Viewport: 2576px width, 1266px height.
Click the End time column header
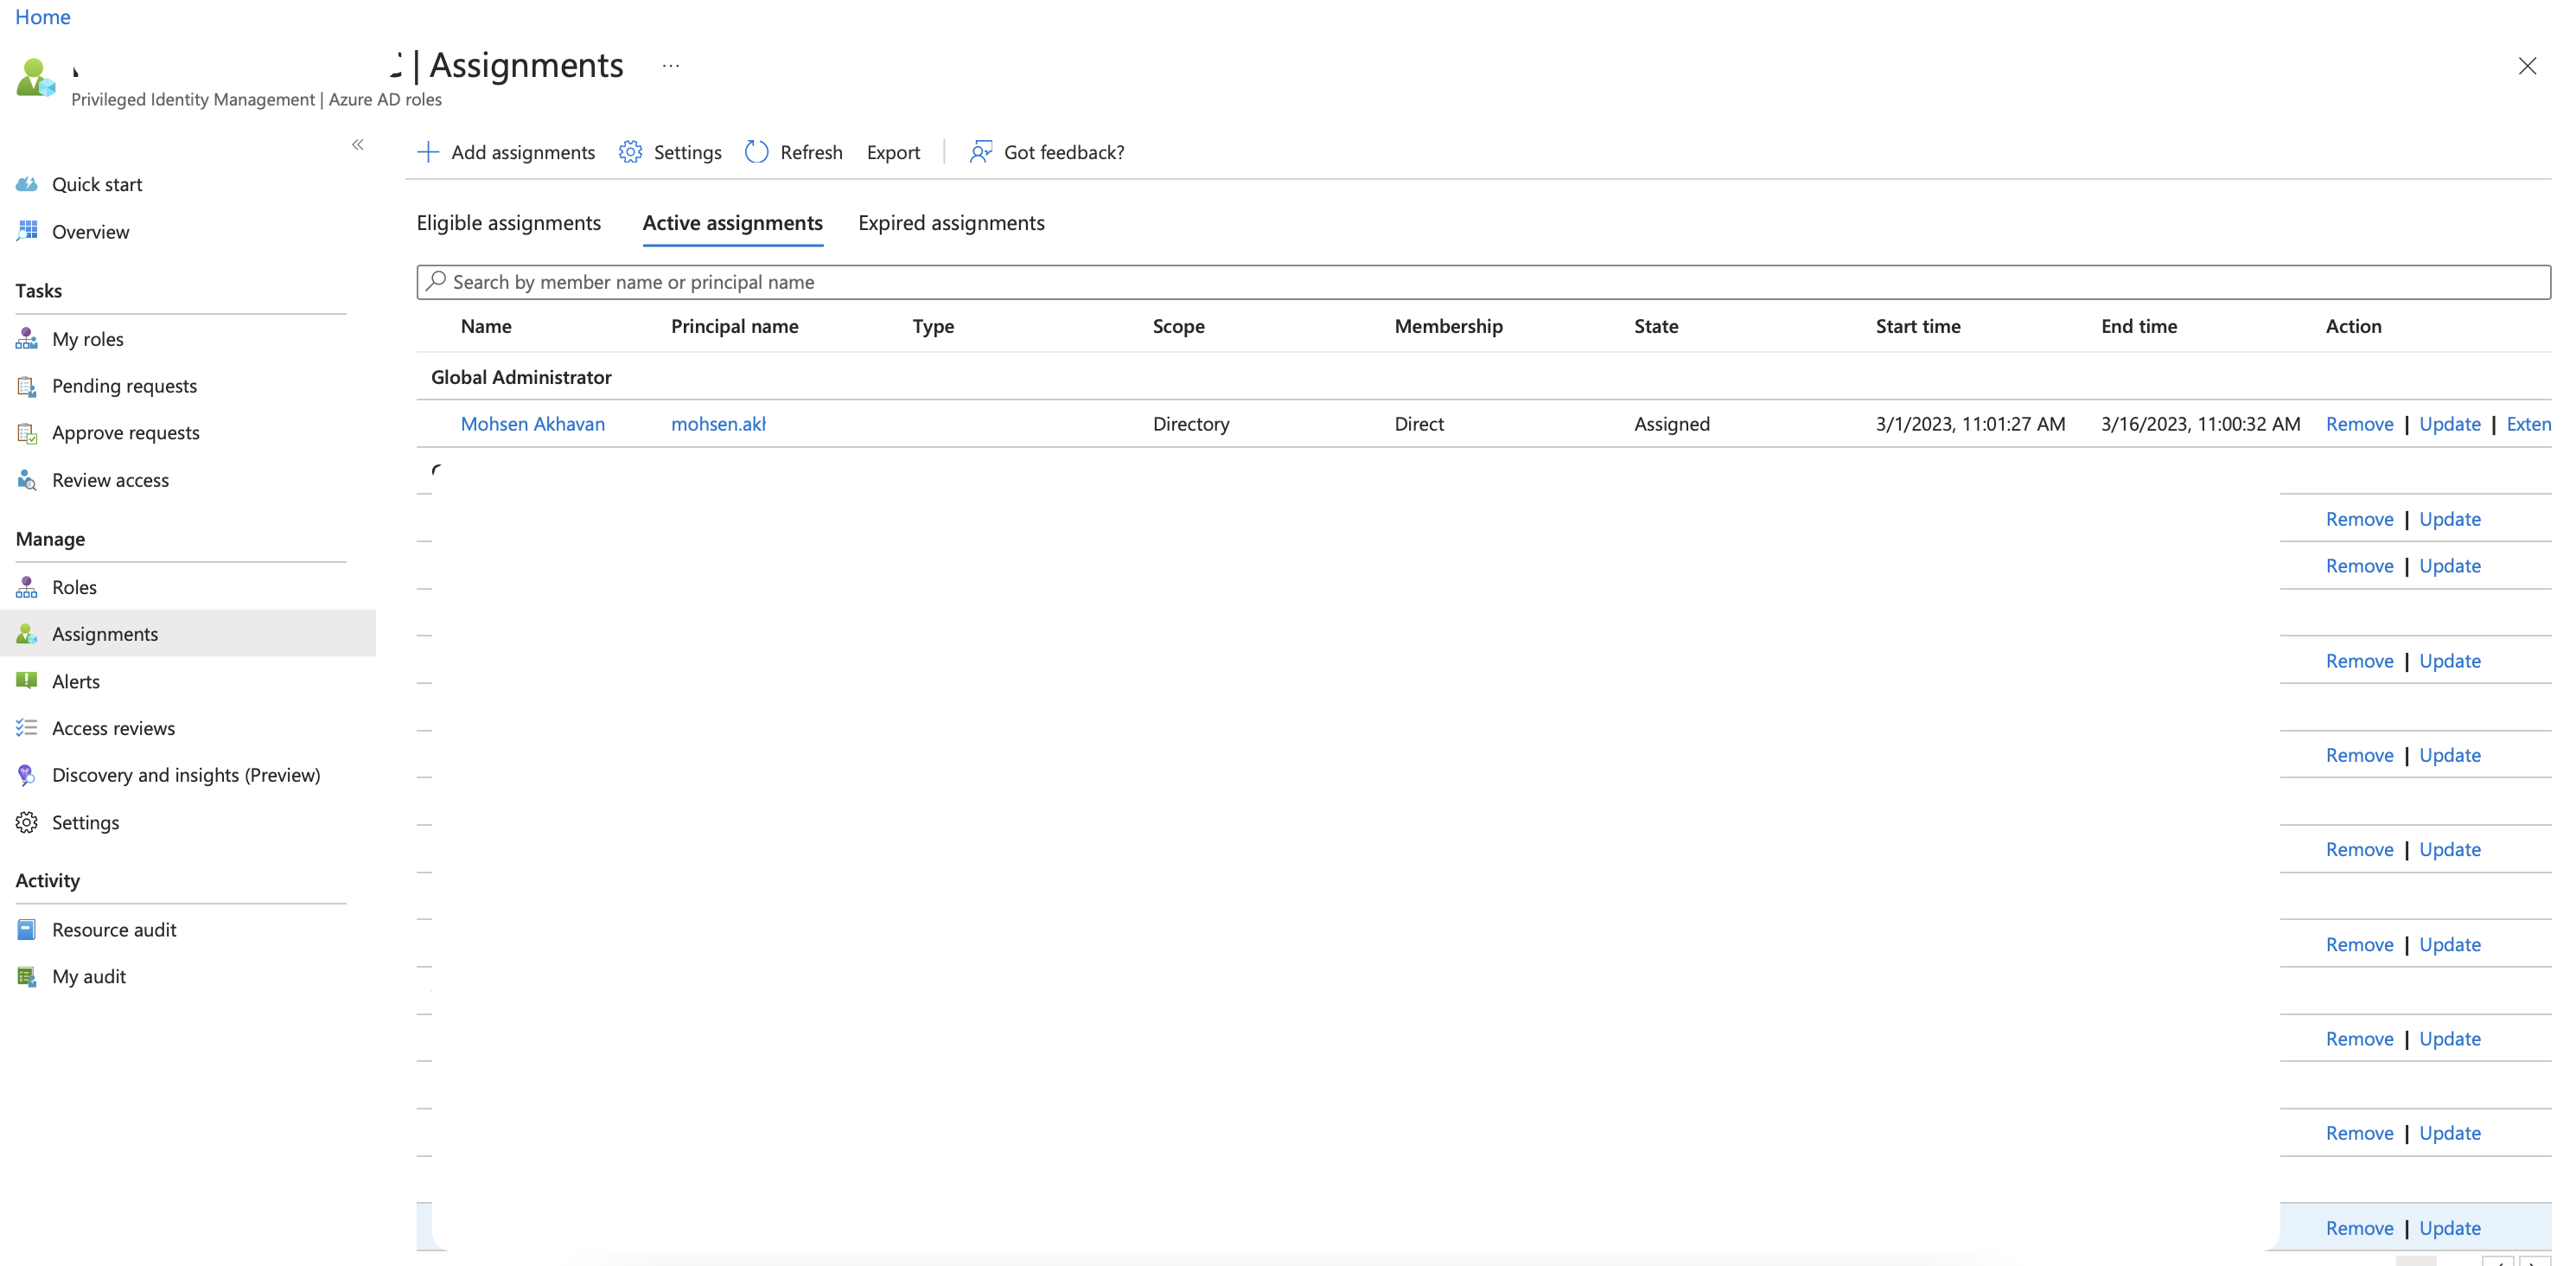tap(2139, 326)
